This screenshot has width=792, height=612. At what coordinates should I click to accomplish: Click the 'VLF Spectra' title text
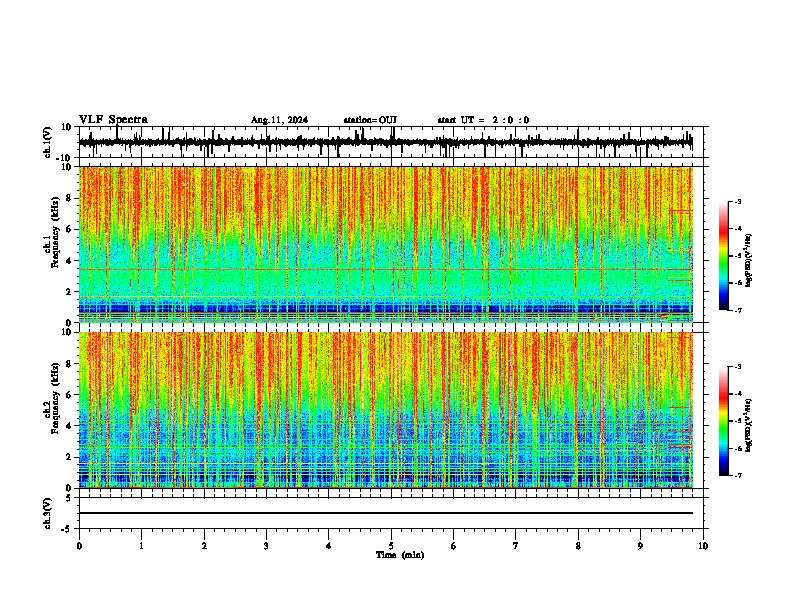pyautogui.click(x=113, y=120)
